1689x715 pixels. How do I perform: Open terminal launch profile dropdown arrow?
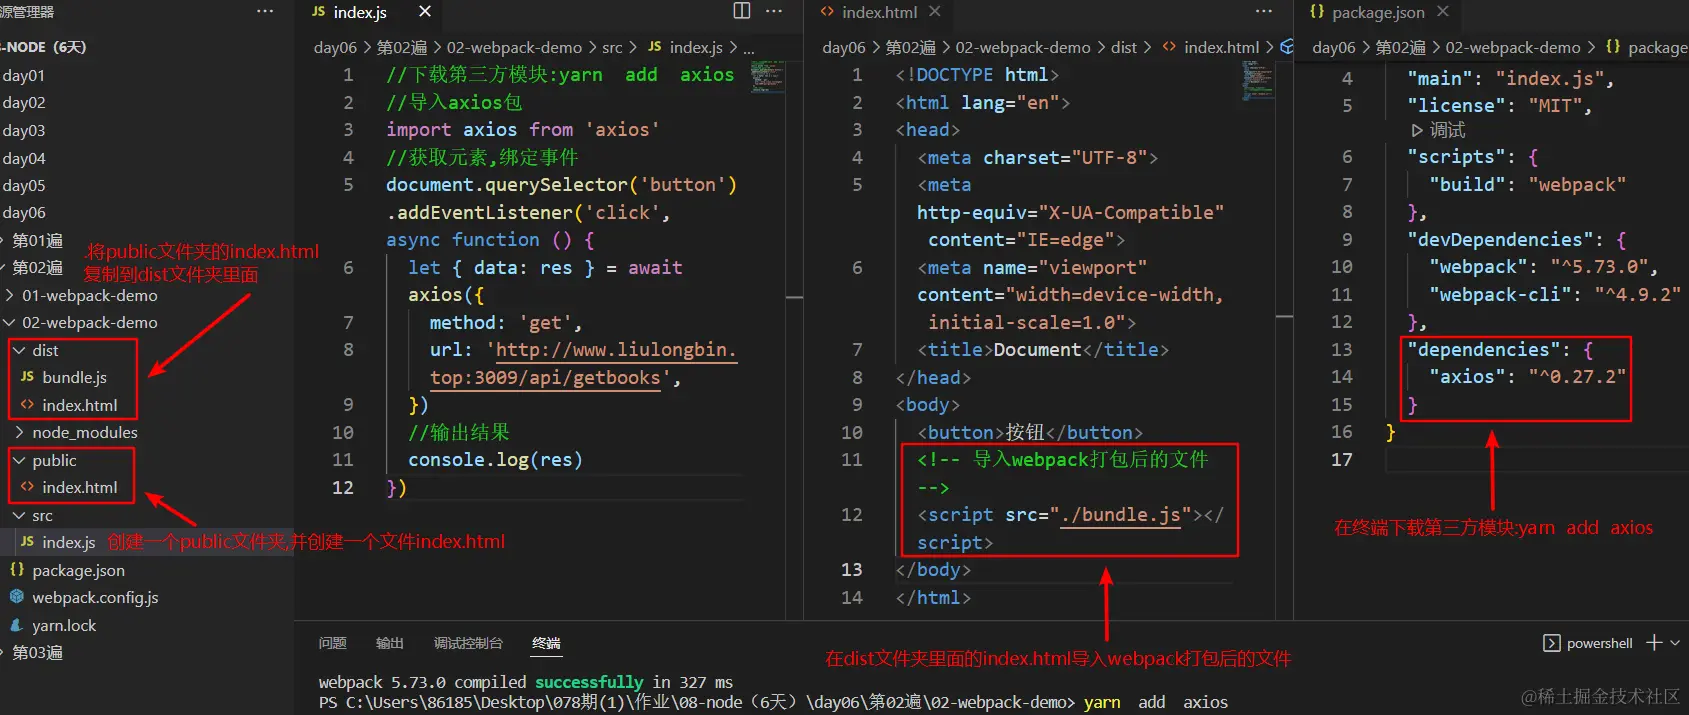(1675, 642)
